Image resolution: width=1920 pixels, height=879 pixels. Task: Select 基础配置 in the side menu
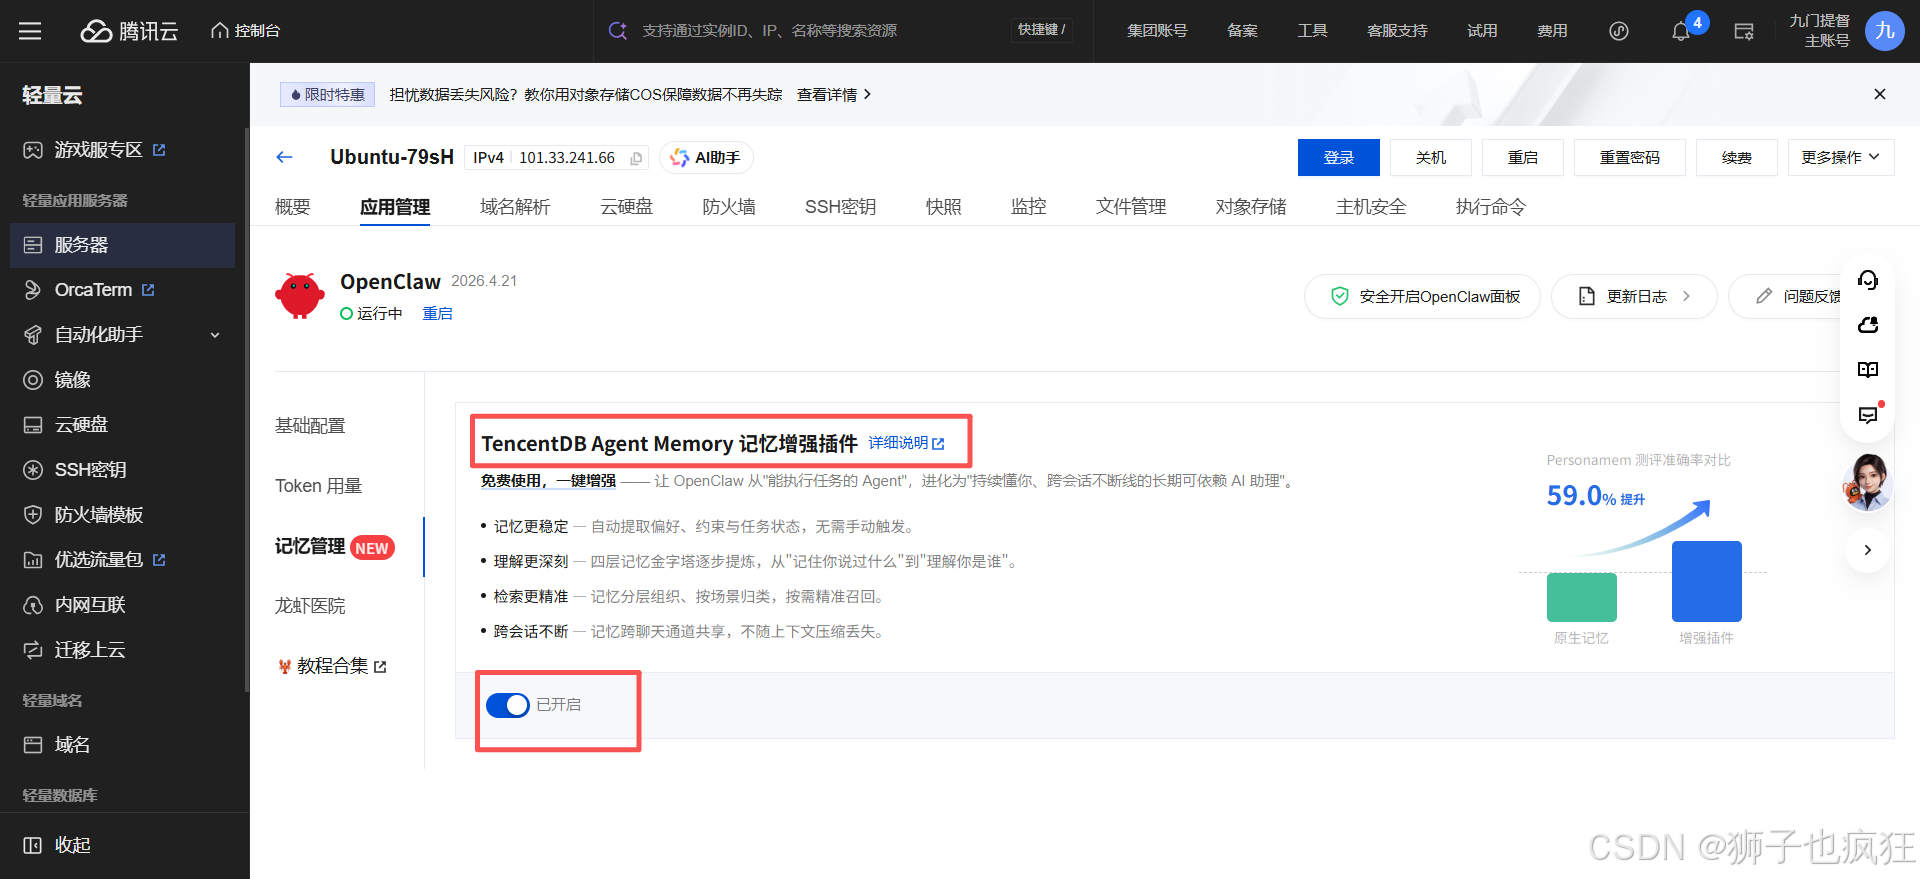[x=310, y=426]
